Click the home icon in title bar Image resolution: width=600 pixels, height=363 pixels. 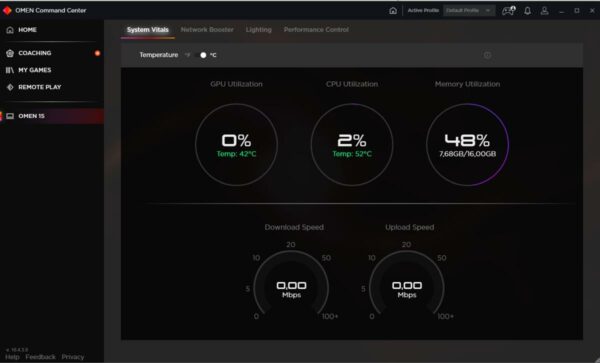[393, 10]
